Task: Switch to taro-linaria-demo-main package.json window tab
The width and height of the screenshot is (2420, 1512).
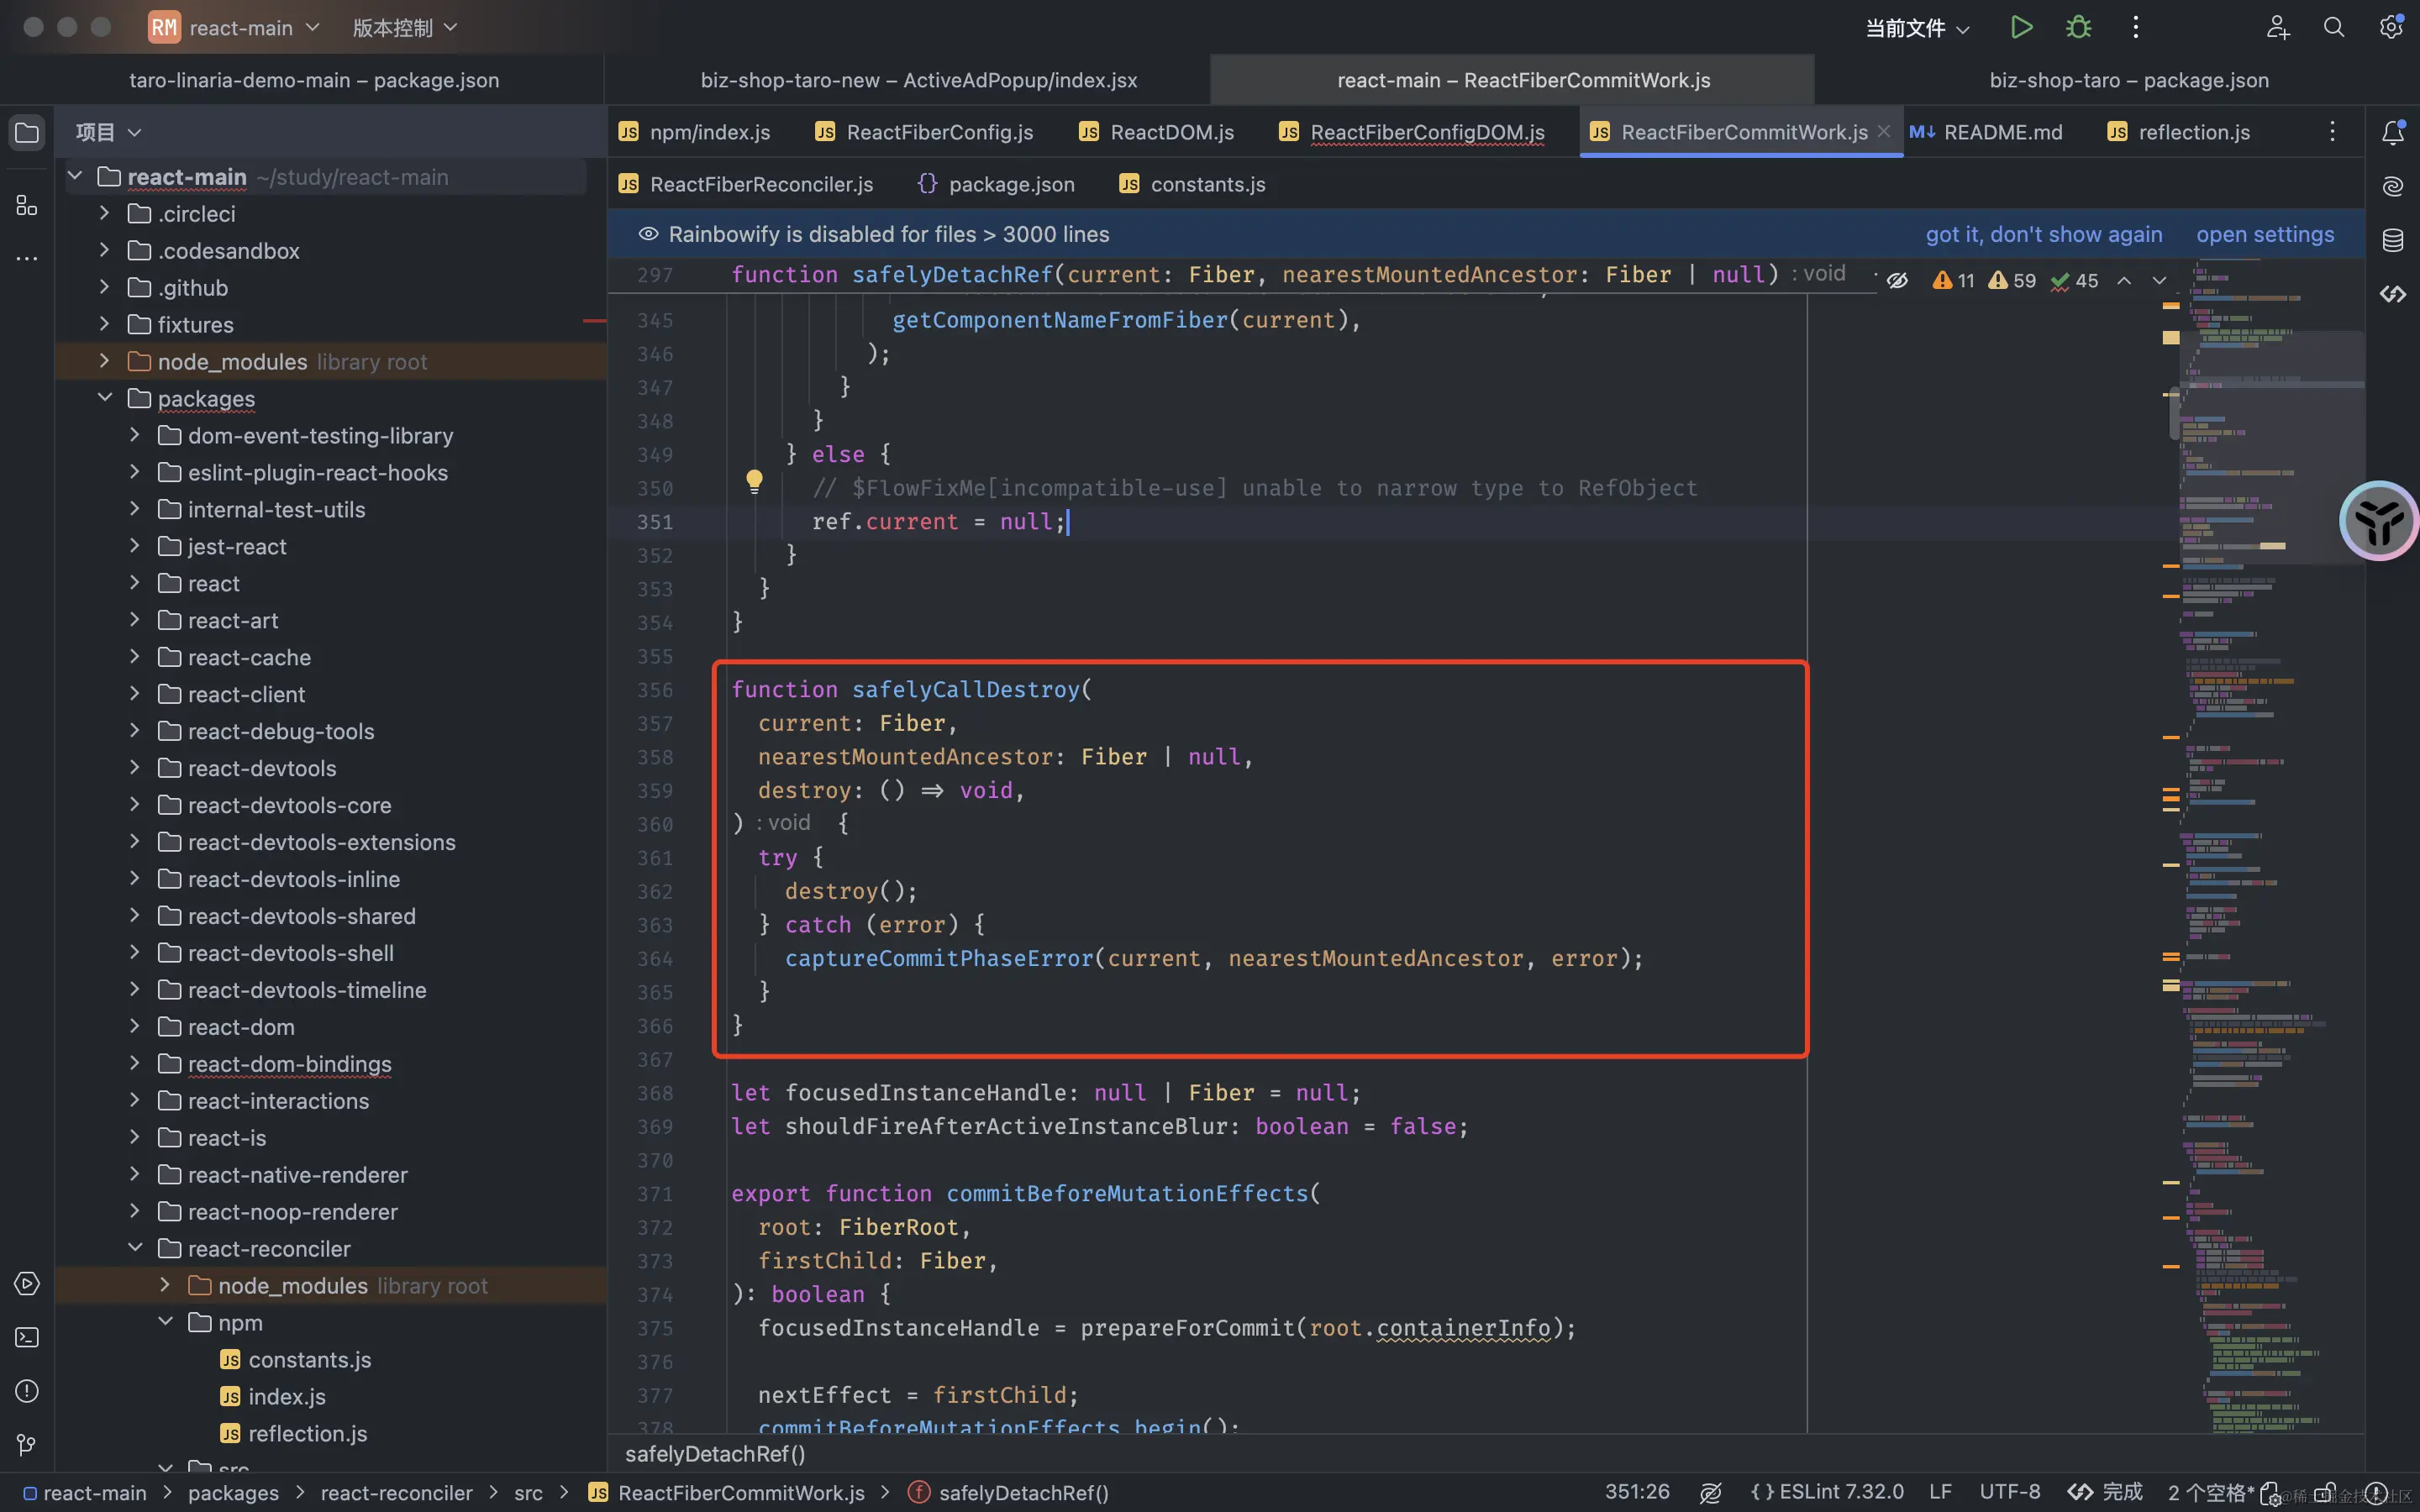Action: click(x=314, y=80)
